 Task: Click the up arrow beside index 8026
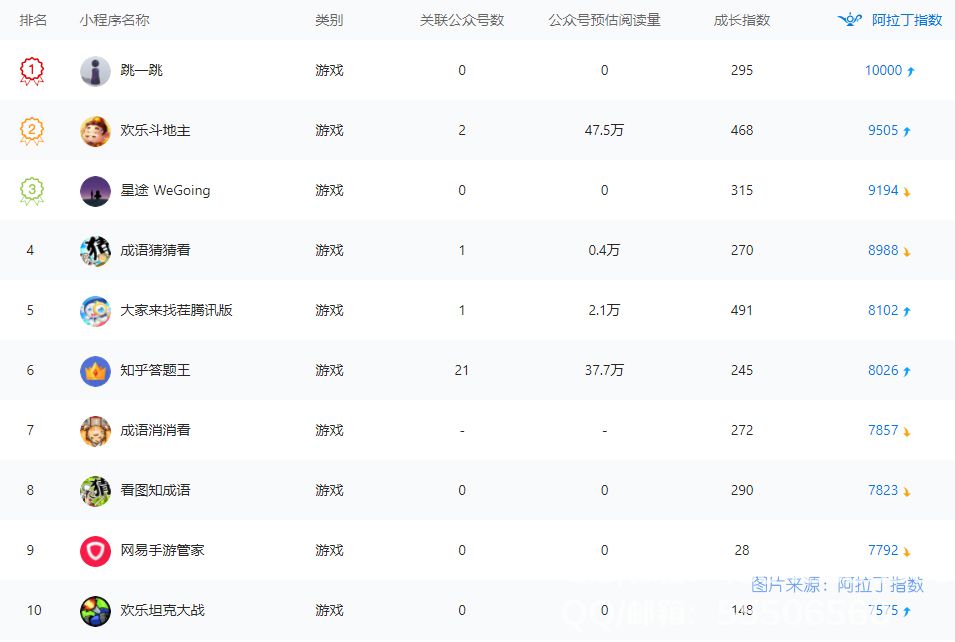tap(907, 371)
